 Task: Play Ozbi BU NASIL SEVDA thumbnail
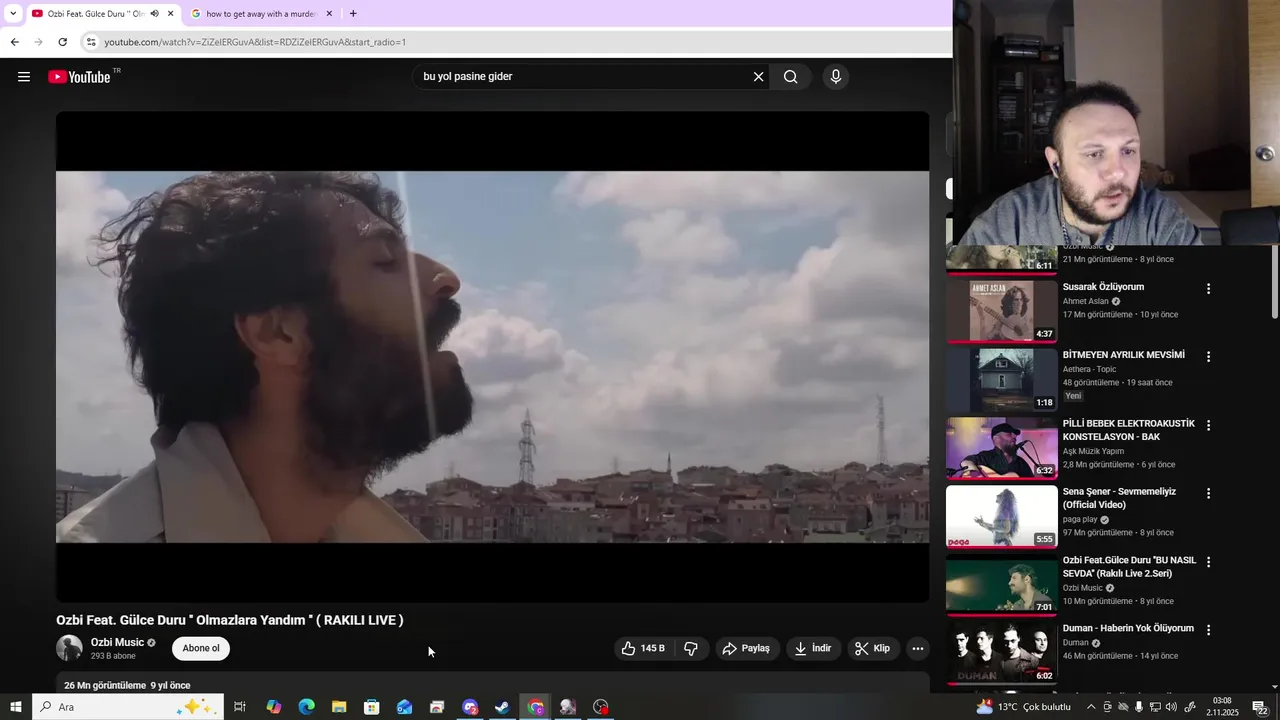point(1001,585)
